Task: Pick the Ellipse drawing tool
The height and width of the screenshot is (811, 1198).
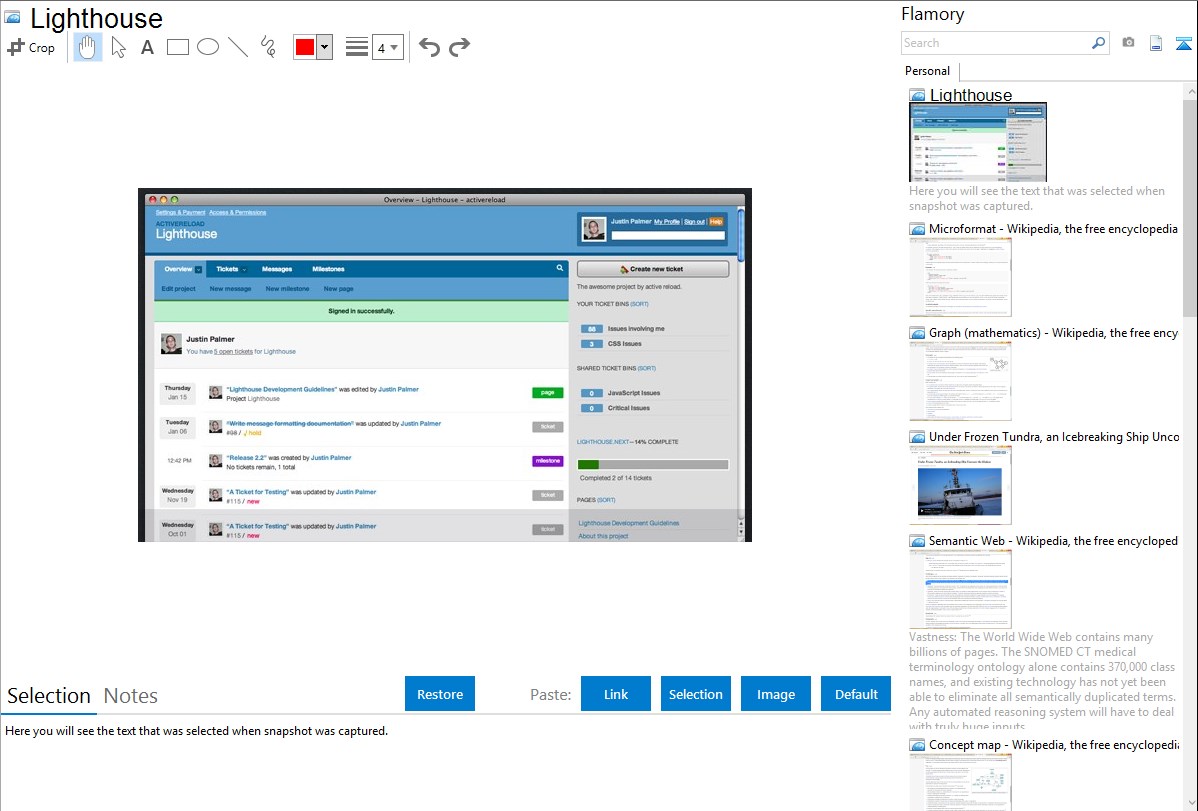Action: pos(208,47)
